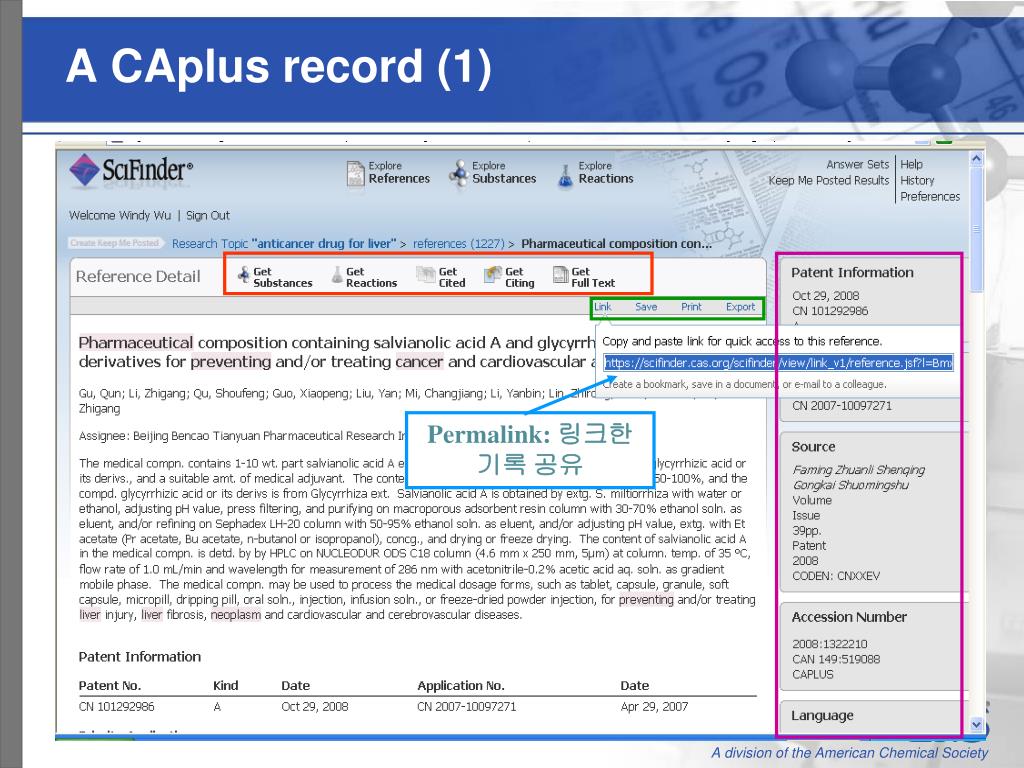Click scrollbar up arrow
Viewport: 1024px width, 768px height.
tap(976, 158)
